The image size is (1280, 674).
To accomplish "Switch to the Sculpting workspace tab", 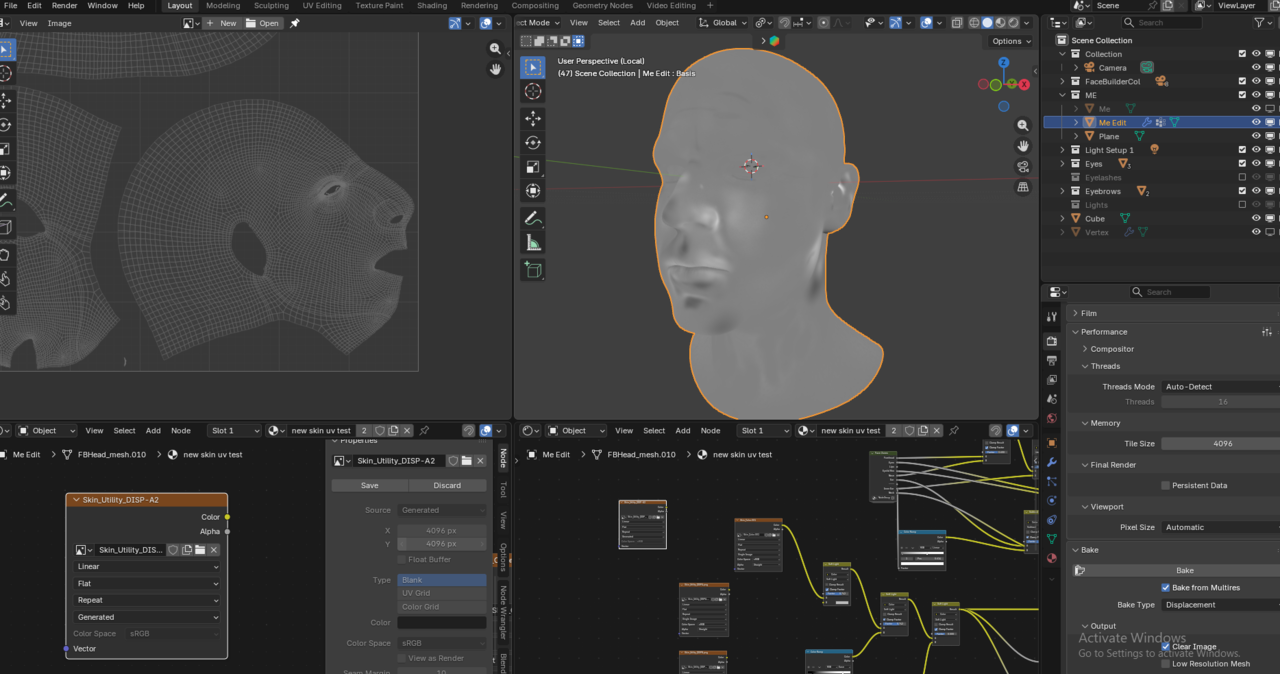I will (271, 6).
